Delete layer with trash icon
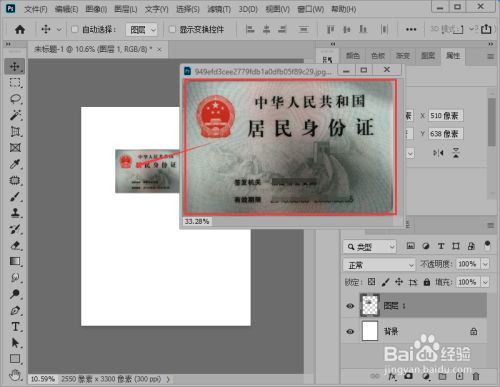The height and width of the screenshot is (387, 500). (476, 376)
